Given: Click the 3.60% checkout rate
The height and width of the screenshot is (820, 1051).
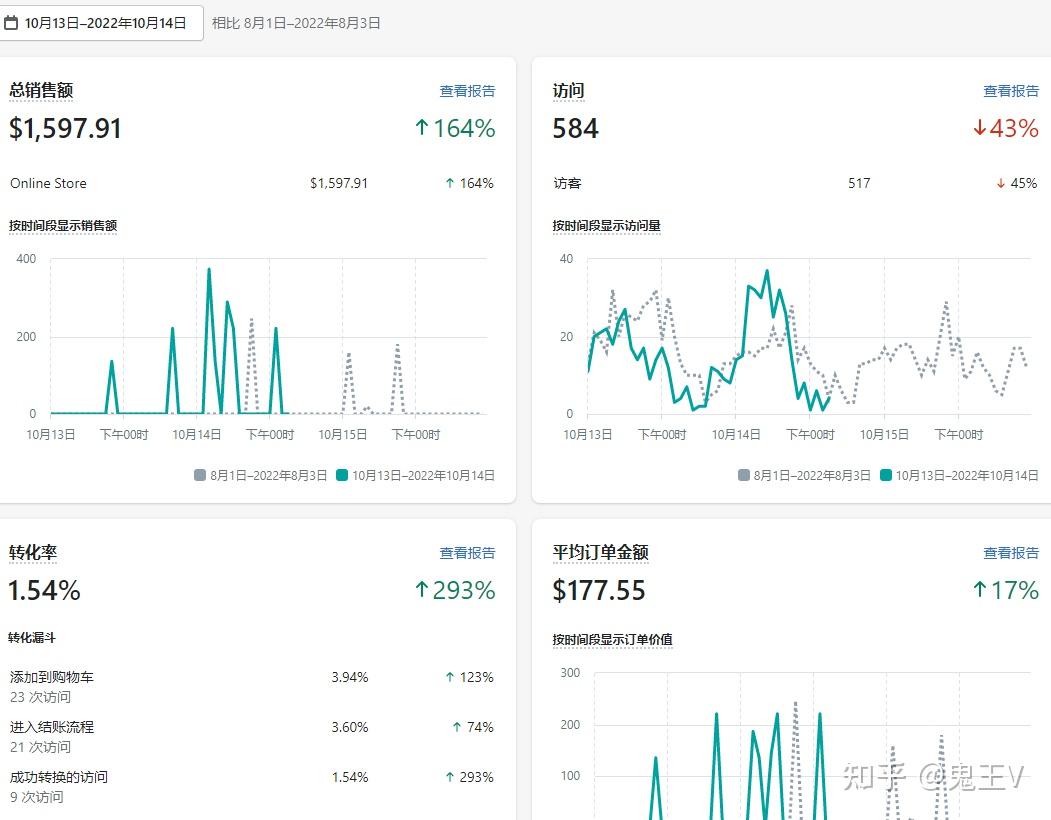Looking at the screenshot, I should [x=350, y=727].
